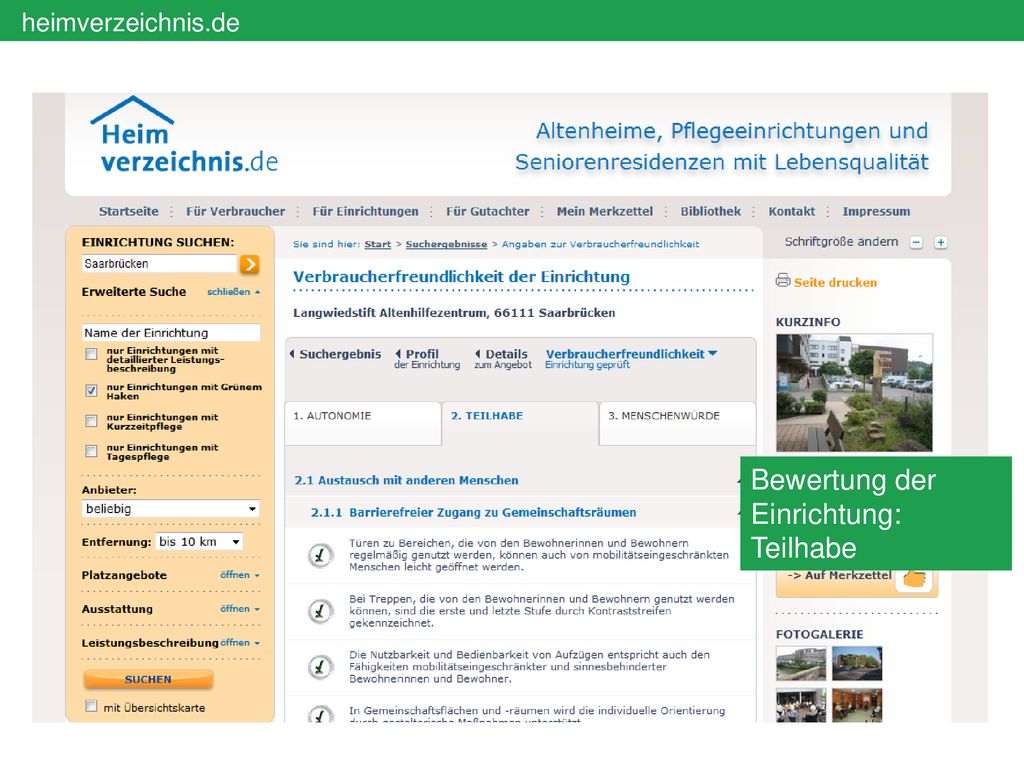Viewport: 1024px width, 768px height.
Task: Open lower-left Fotogalerie thumbnail with people
Action: coord(801,705)
